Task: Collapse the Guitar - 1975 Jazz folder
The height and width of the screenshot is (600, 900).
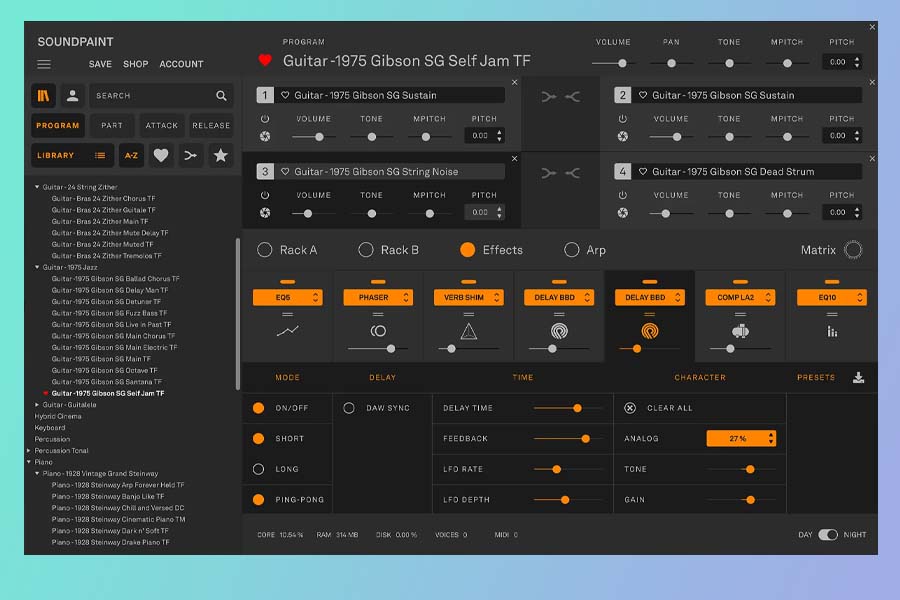Action: coord(37,267)
